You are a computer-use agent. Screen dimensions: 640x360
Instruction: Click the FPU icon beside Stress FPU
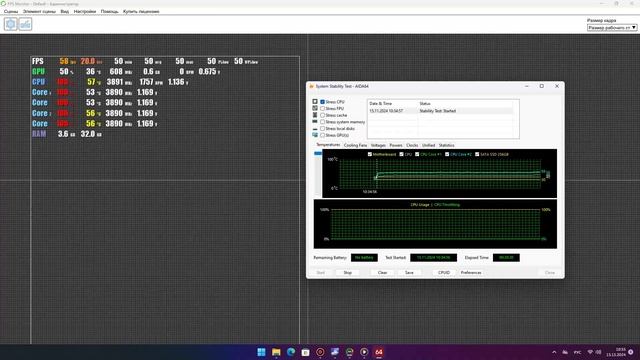tap(315, 108)
